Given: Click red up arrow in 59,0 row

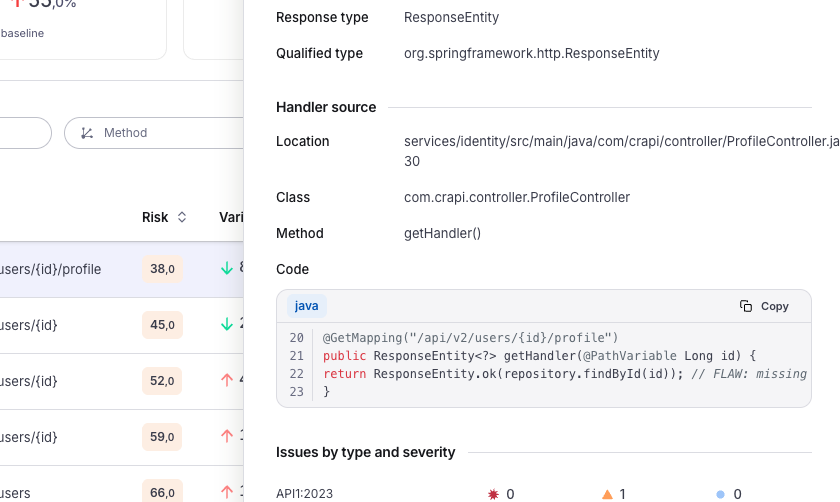Looking at the screenshot, I should pyautogui.click(x=227, y=436).
